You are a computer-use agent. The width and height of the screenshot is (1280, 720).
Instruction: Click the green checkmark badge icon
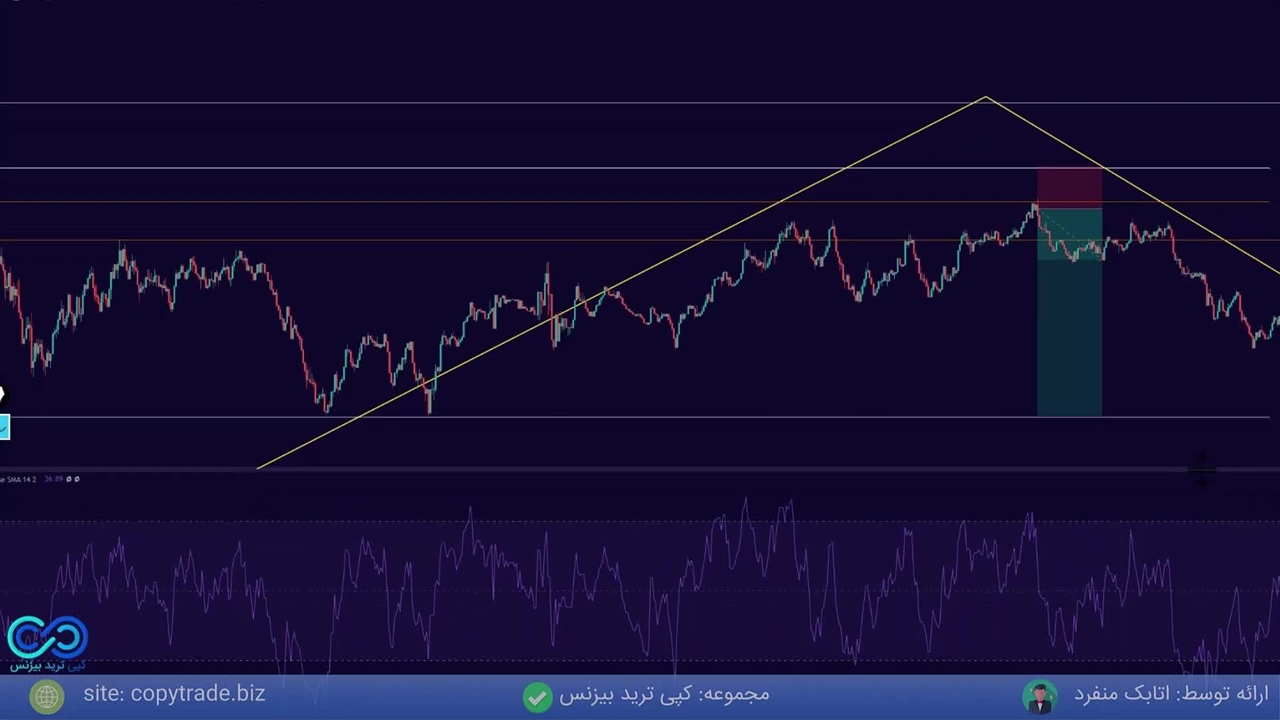pyautogui.click(x=537, y=696)
